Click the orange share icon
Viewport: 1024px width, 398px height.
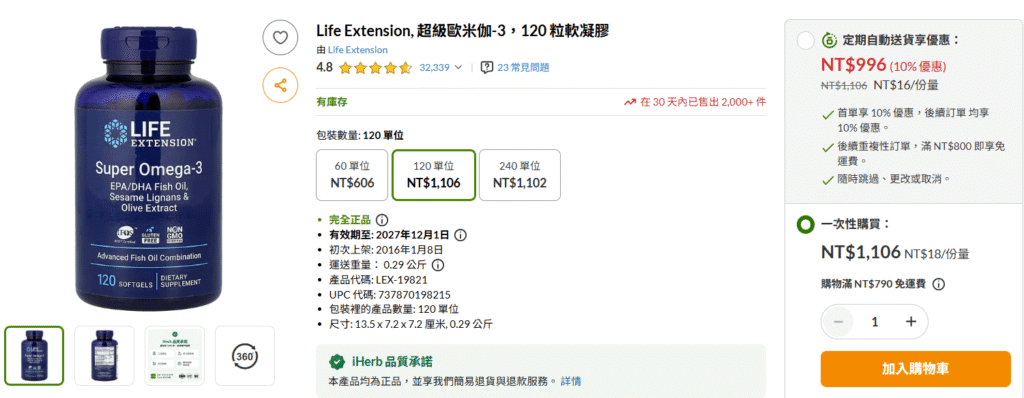click(x=280, y=85)
